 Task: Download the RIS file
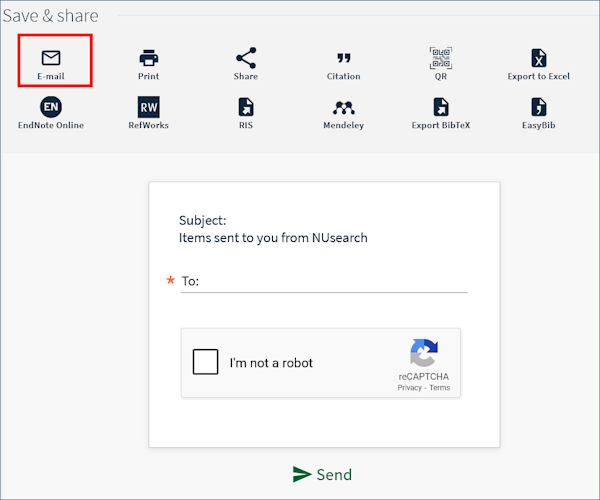click(245, 107)
